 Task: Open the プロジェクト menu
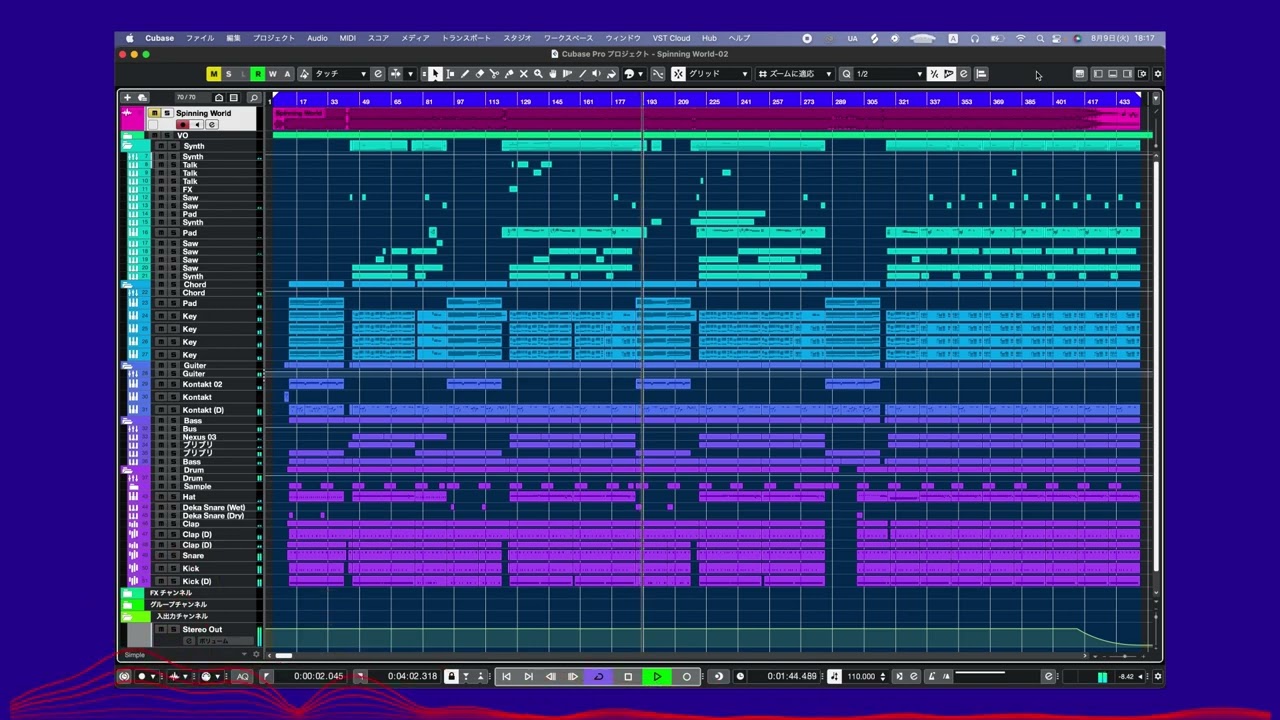tap(273, 38)
